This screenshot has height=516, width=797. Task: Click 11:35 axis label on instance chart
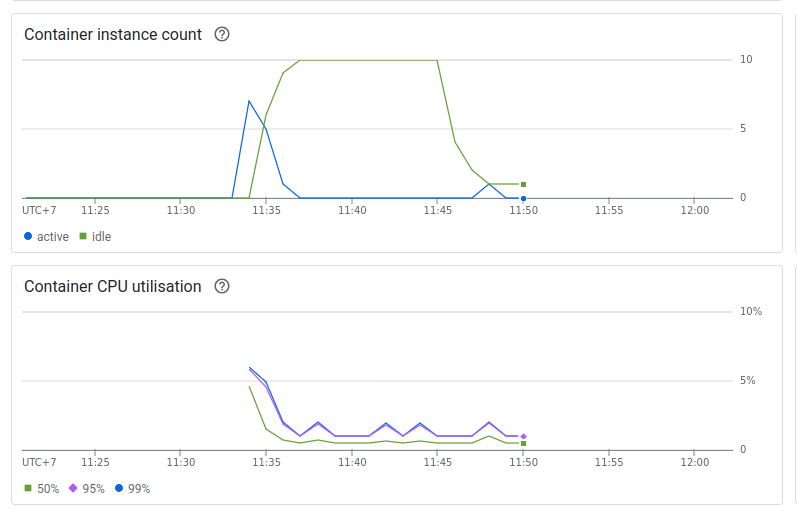pos(266,211)
